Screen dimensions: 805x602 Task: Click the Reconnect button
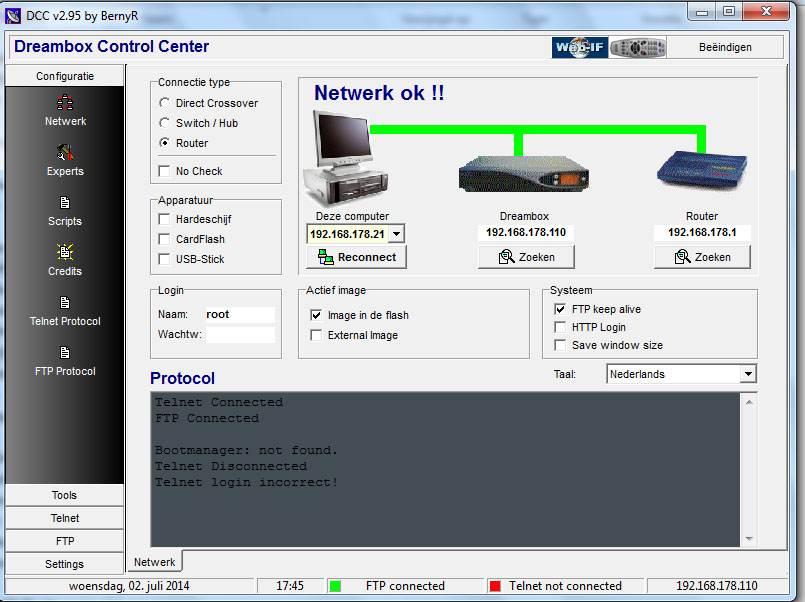tap(356, 257)
